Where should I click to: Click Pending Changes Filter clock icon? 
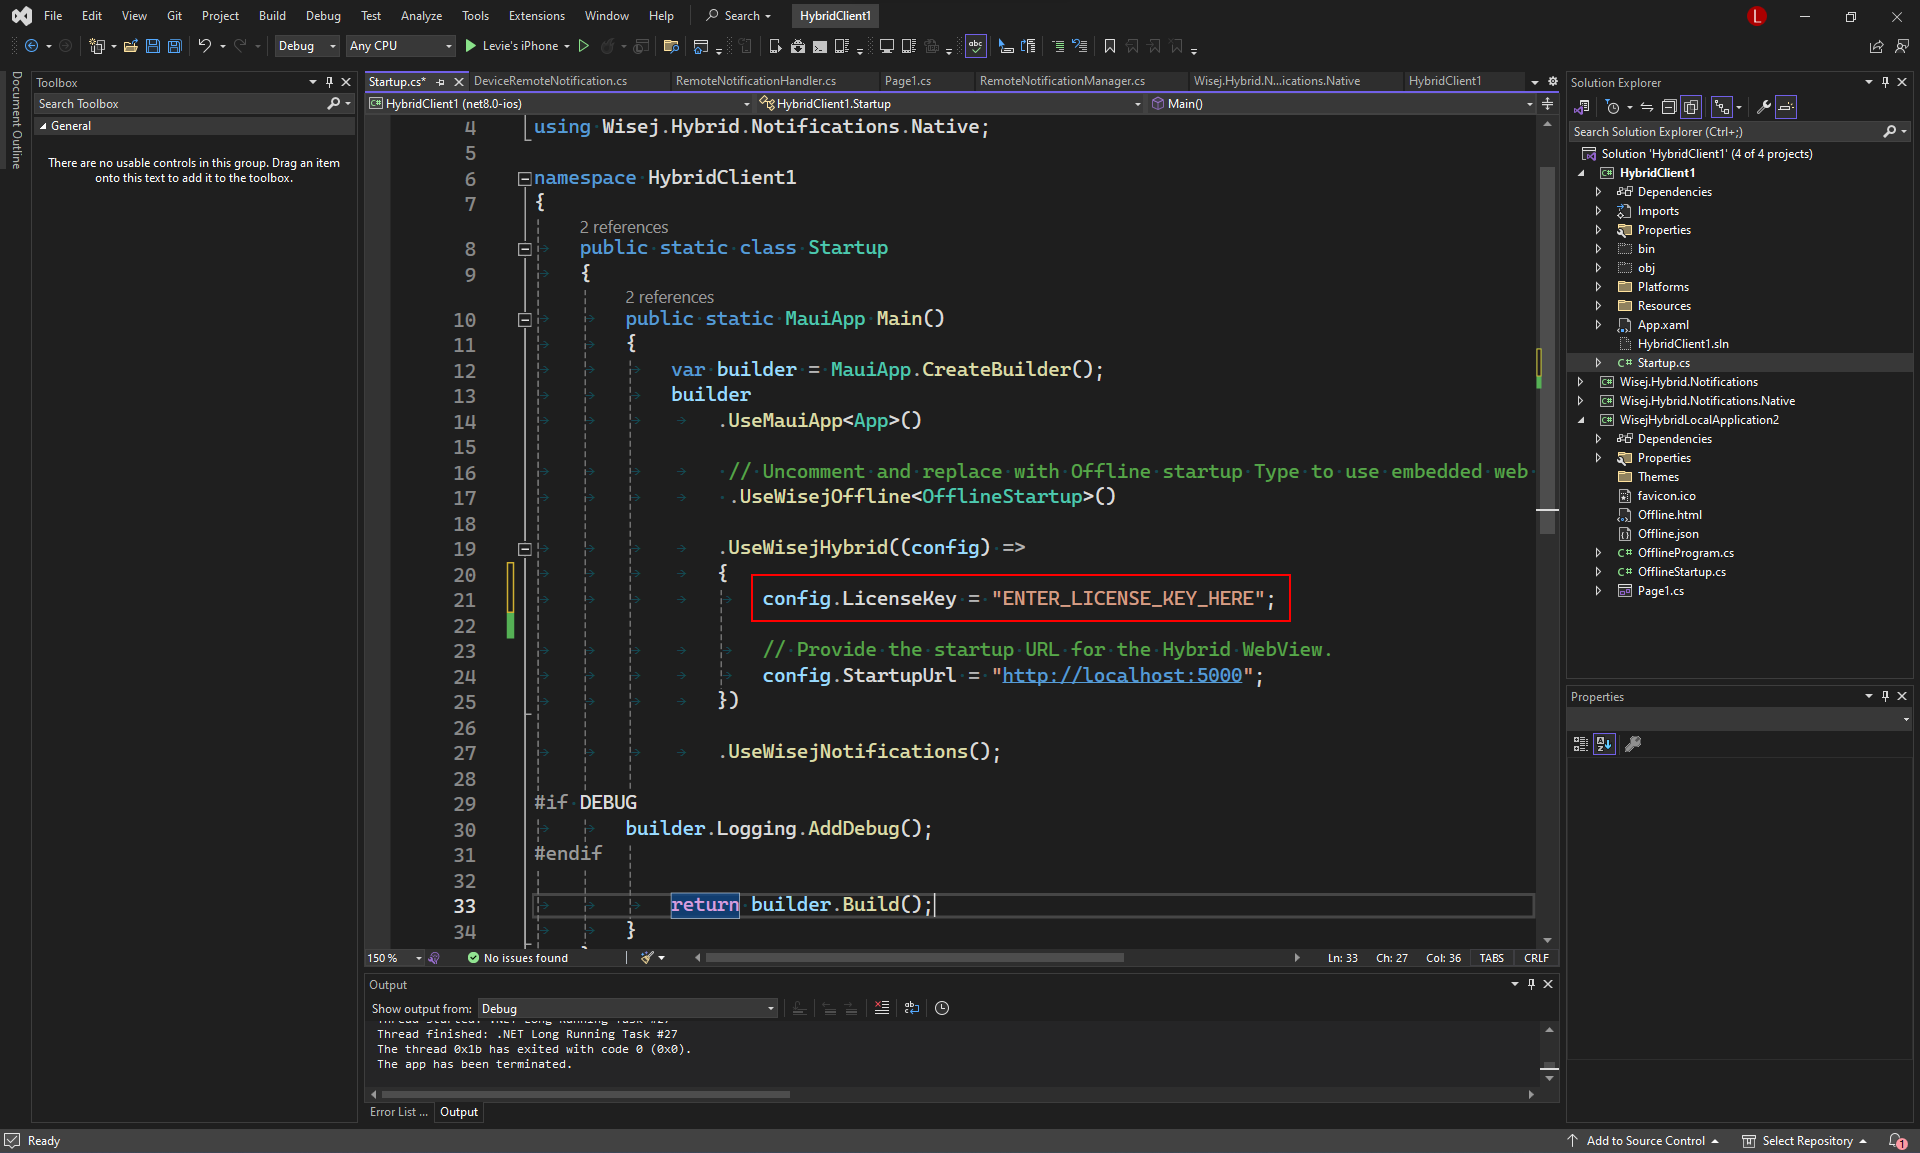coord(1613,107)
